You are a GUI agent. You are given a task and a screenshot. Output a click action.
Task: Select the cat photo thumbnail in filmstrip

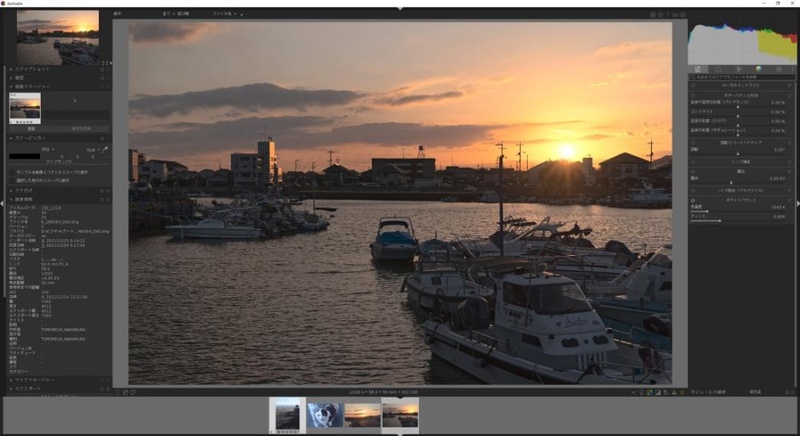[x=325, y=415]
